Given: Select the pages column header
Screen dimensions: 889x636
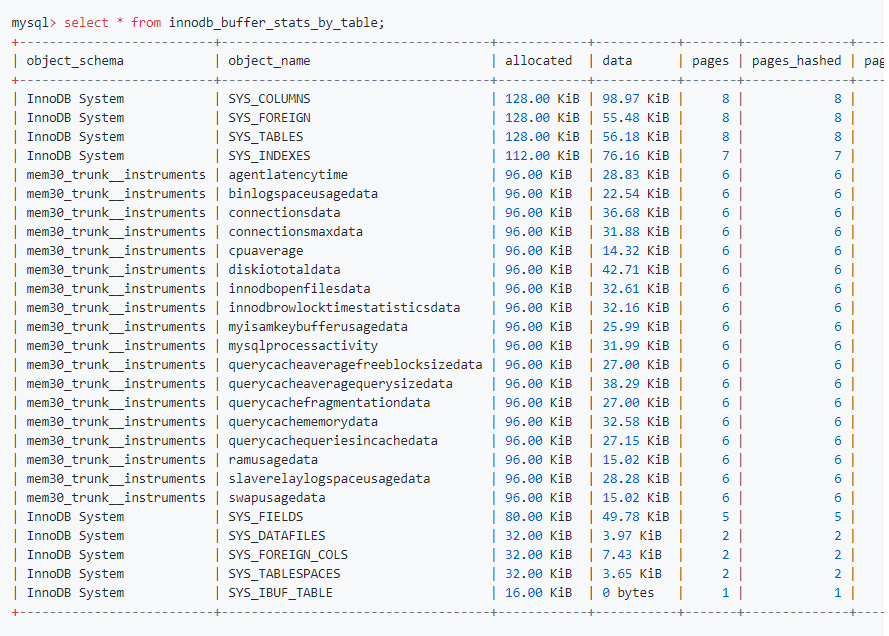Looking at the screenshot, I should [710, 60].
